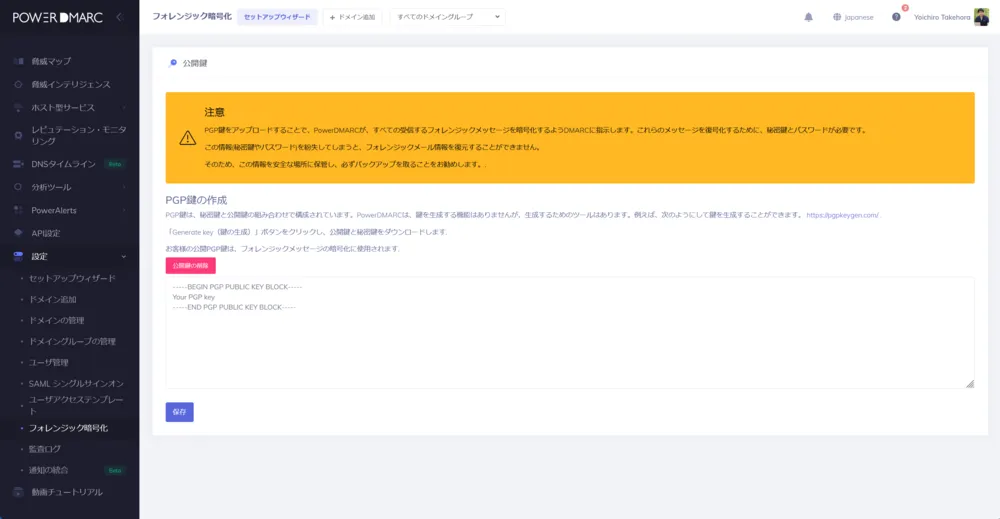
Task: Open the 脅威マップ icon in sidebar
Action: 18,61
